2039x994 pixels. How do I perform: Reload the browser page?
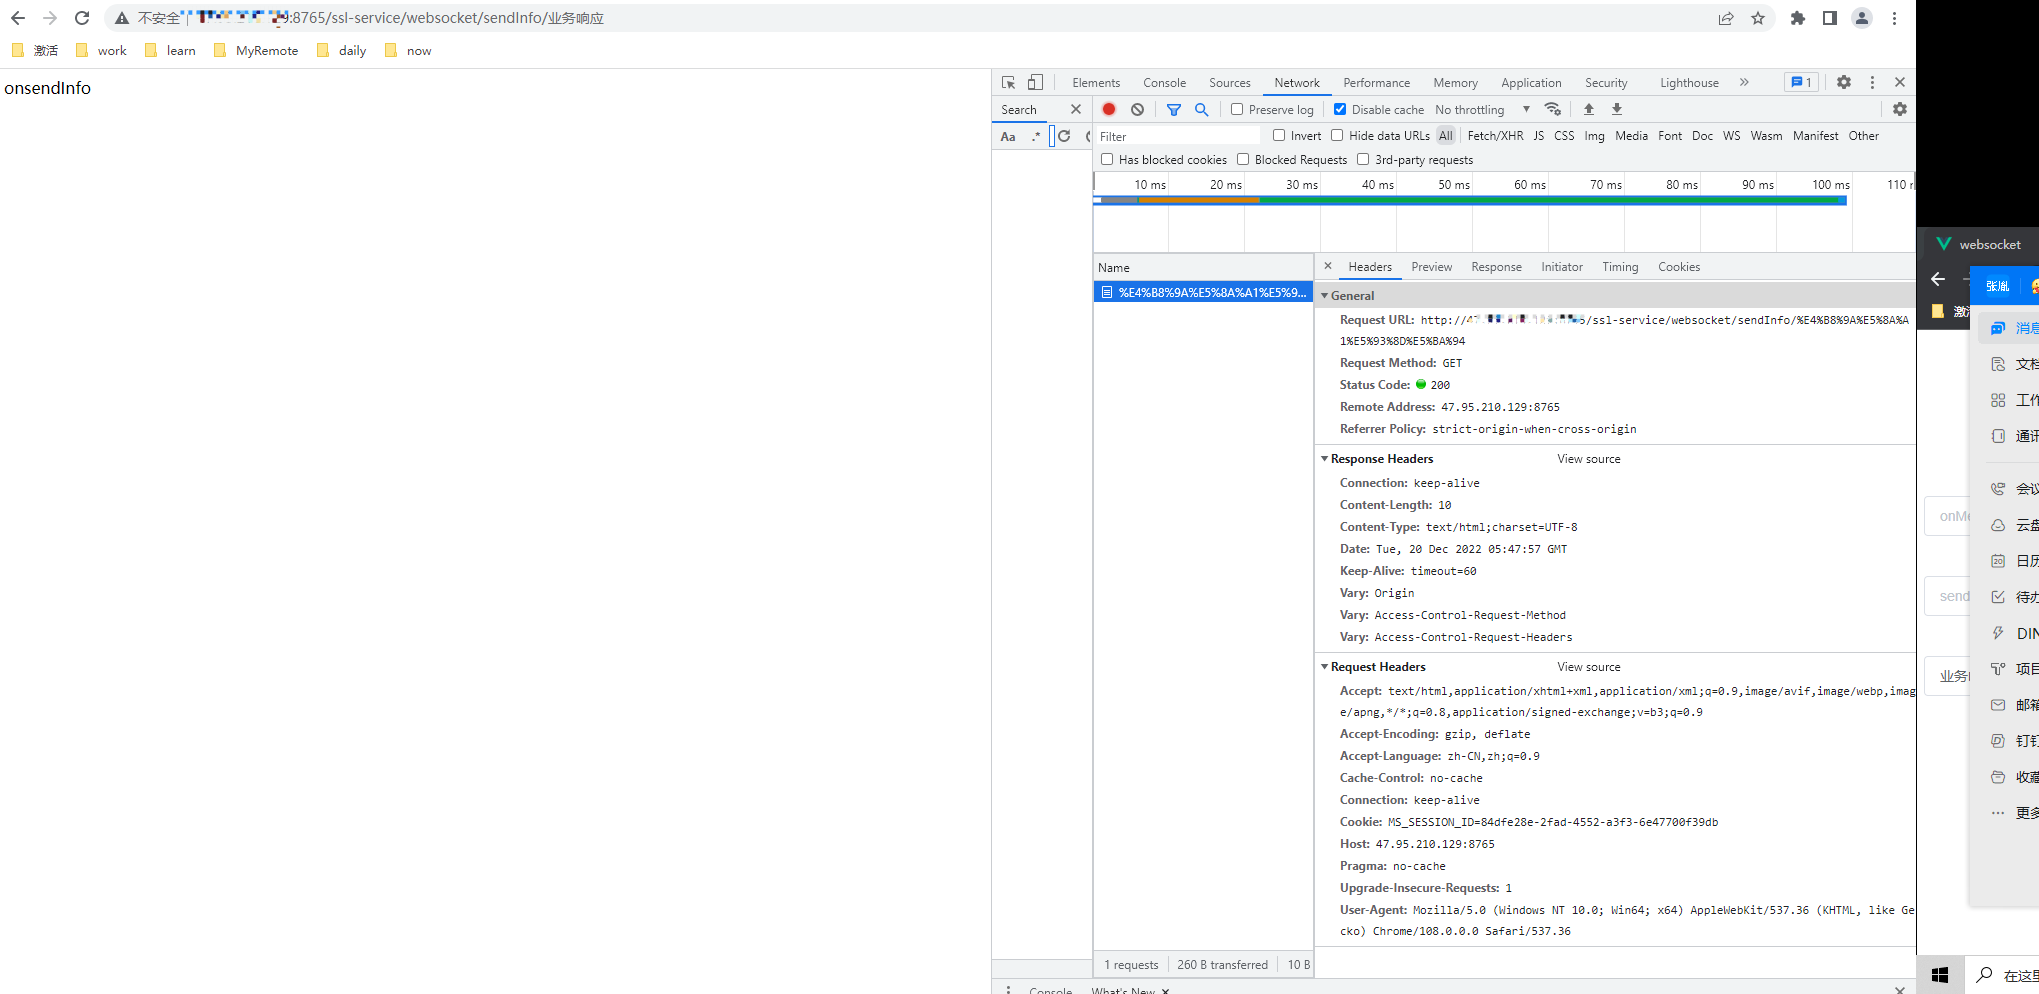point(82,18)
